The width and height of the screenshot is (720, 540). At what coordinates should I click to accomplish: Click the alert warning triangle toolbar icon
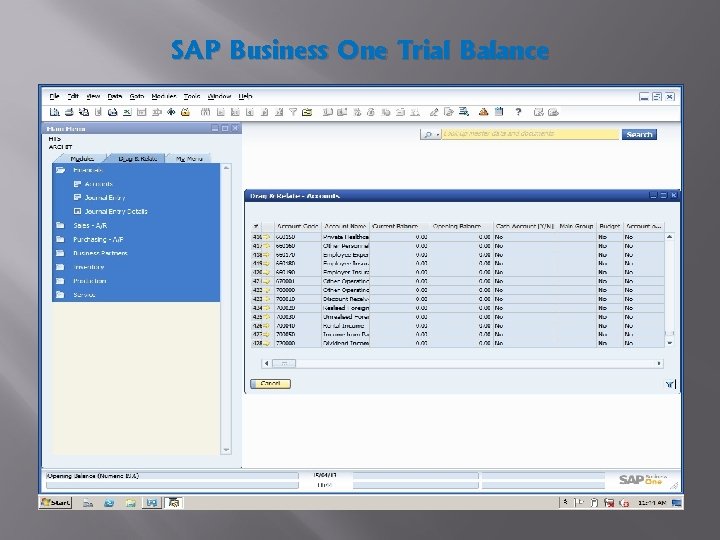tap(483, 112)
